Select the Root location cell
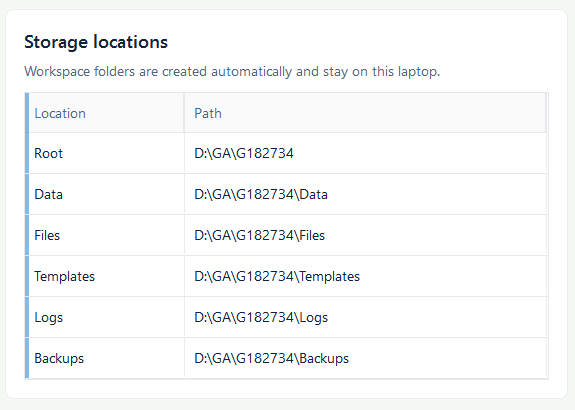 click(106, 153)
